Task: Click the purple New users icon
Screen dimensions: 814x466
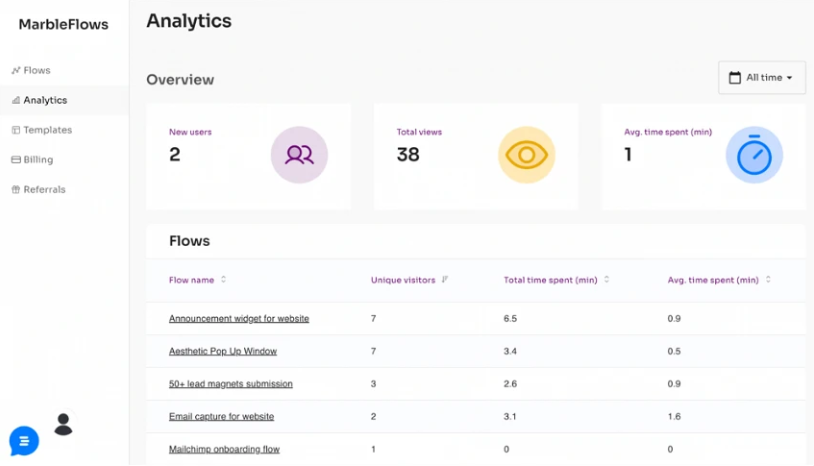Action: (299, 155)
